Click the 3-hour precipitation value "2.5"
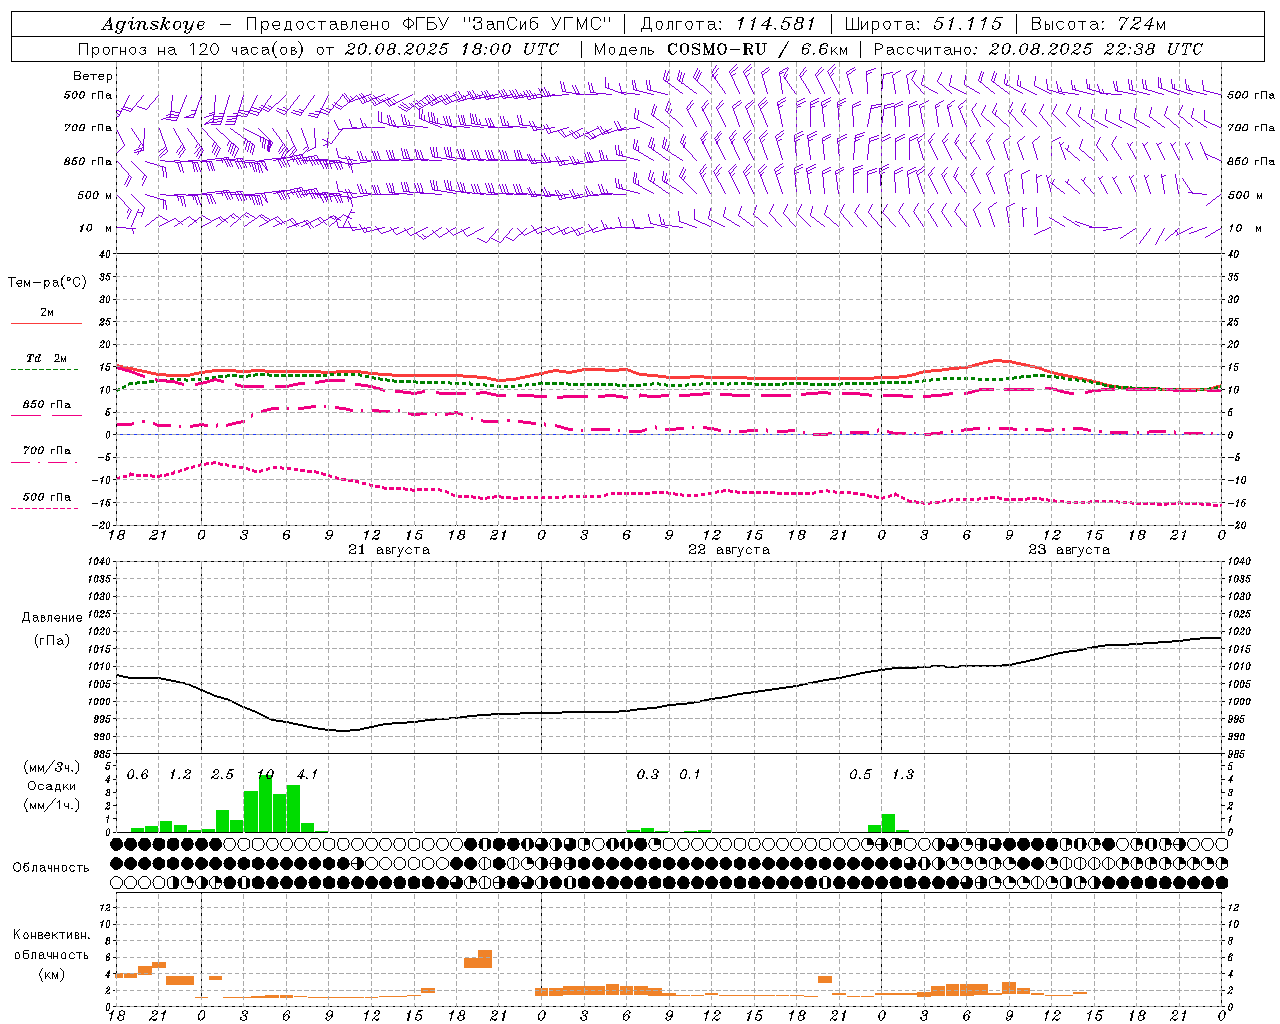This screenshot has width=1280, height=1024. tap(223, 775)
